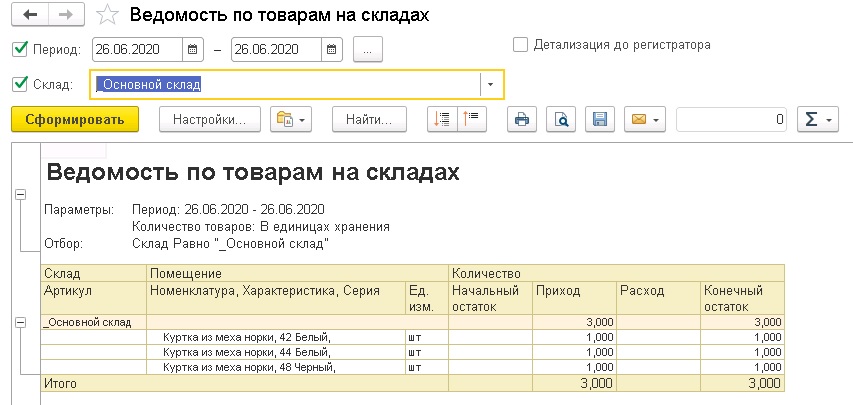Edit the period start date field
Screen dimensions: 853x405
tap(137, 50)
